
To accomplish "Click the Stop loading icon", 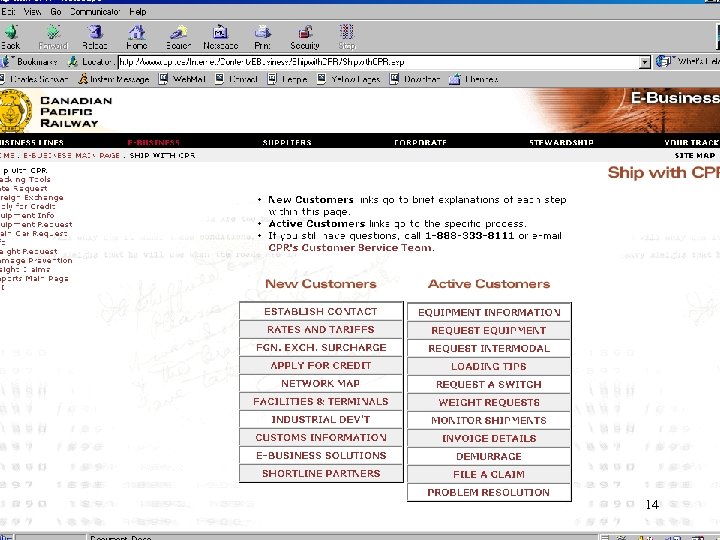I will pos(347,32).
